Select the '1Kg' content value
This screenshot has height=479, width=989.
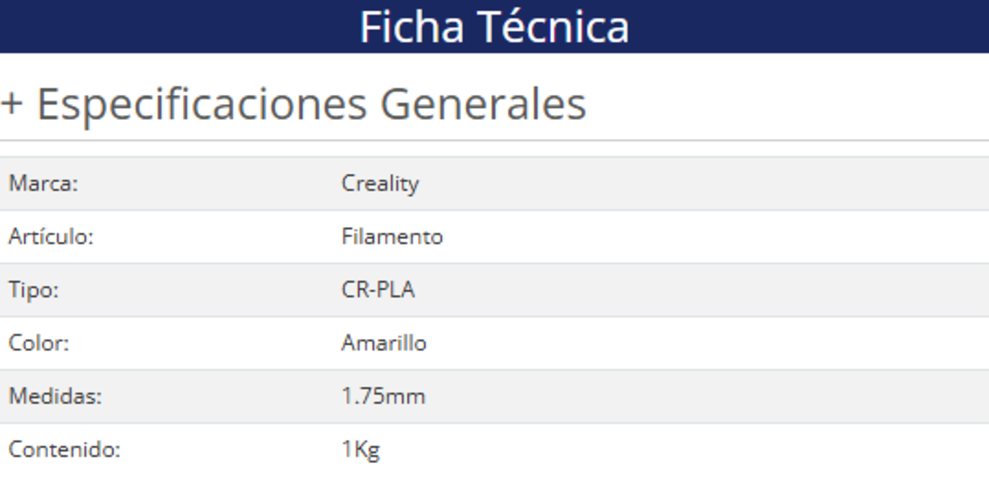coord(360,450)
